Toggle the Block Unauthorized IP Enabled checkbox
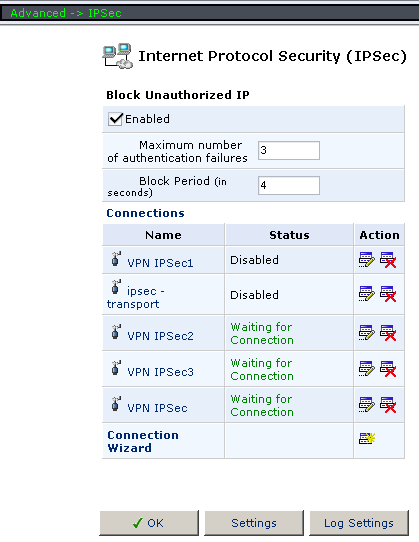The height and width of the screenshot is (542, 419). click(x=115, y=119)
